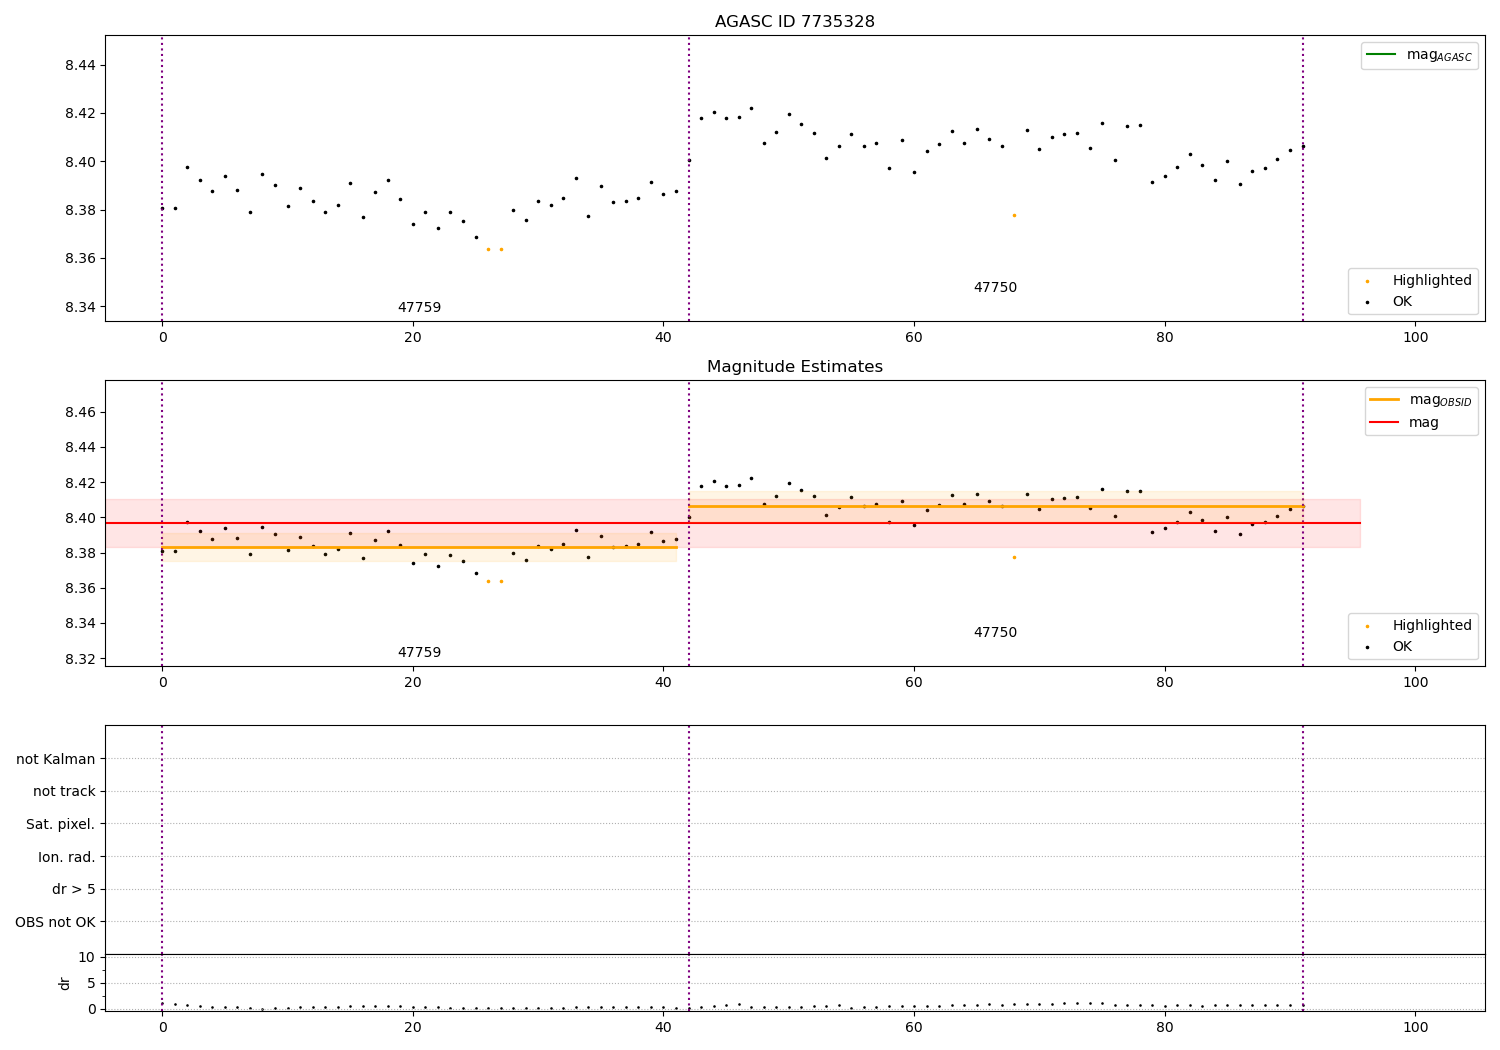Click the 8.44 tick in the top plot
The image size is (1500, 1050).
point(80,66)
